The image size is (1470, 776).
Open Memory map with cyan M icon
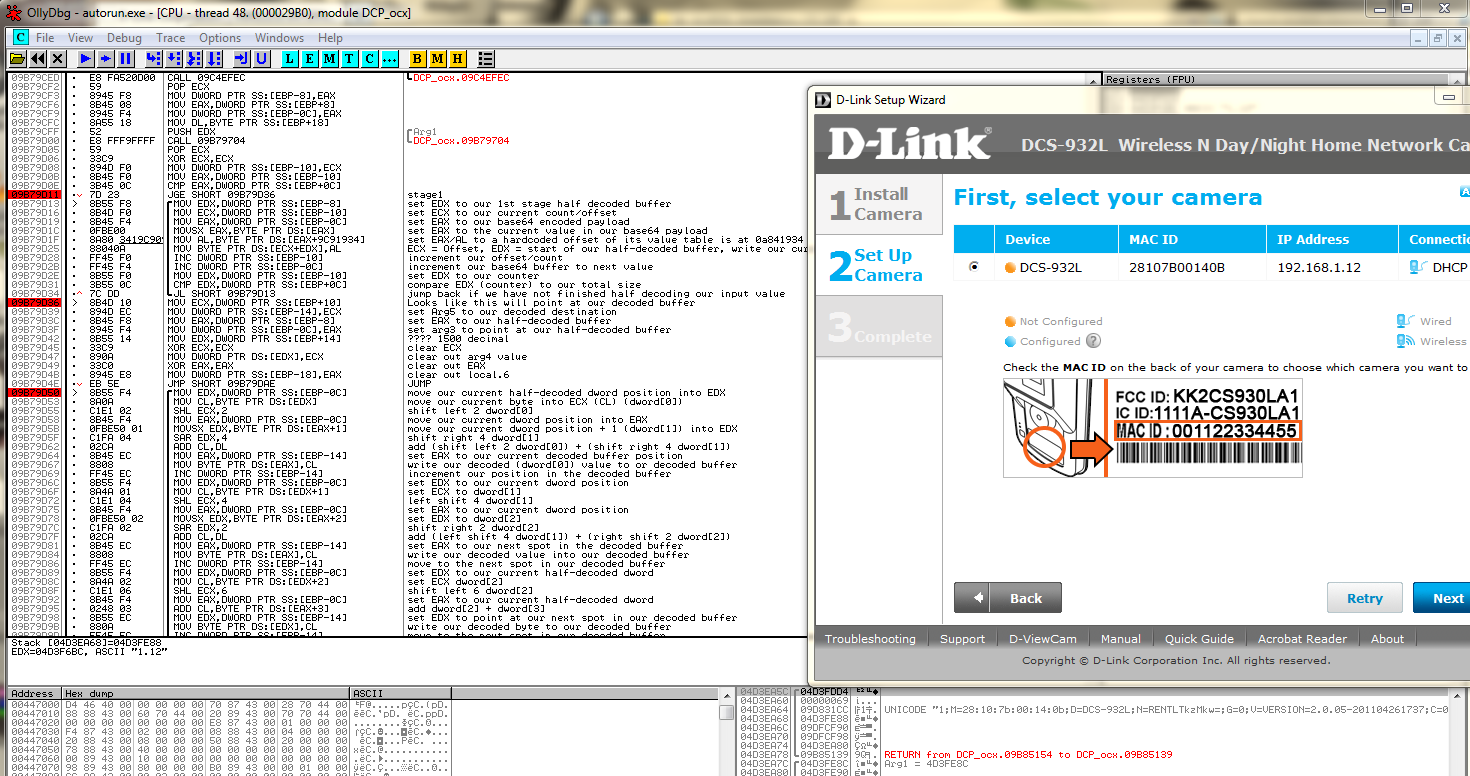click(x=329, y=59)
